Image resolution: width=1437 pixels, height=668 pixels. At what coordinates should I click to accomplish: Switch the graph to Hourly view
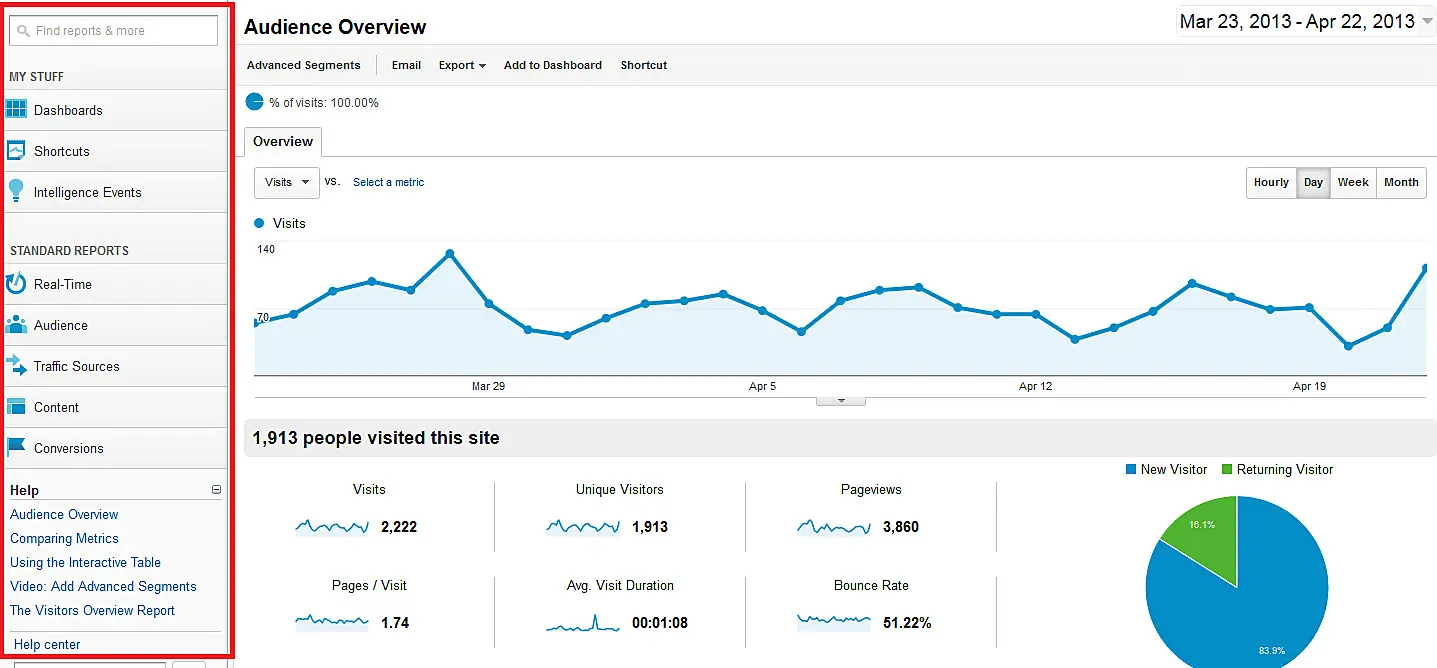(1270, 182)
